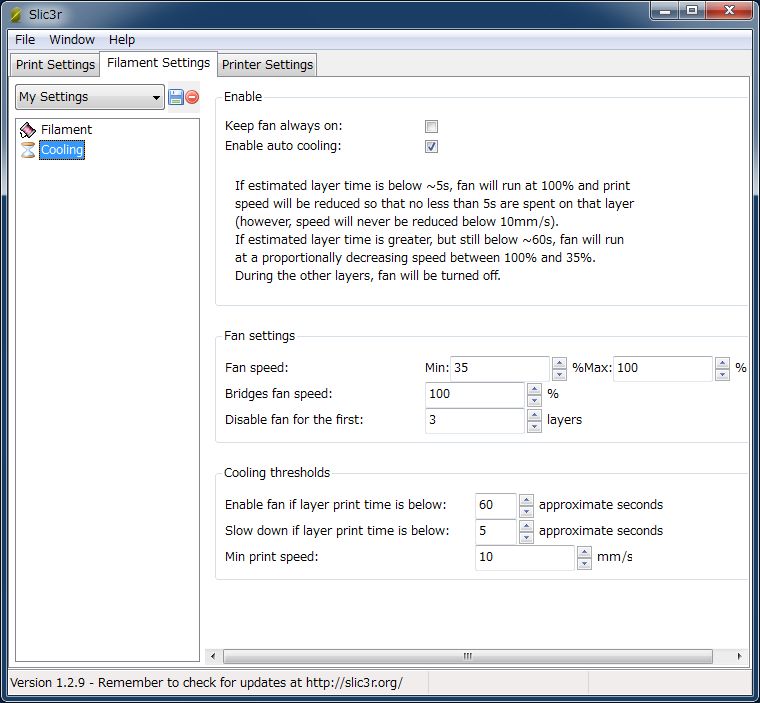Screen dimensions: 760x703
Task: Switch to Printer Settings tab
Action: tap(267, 64)
